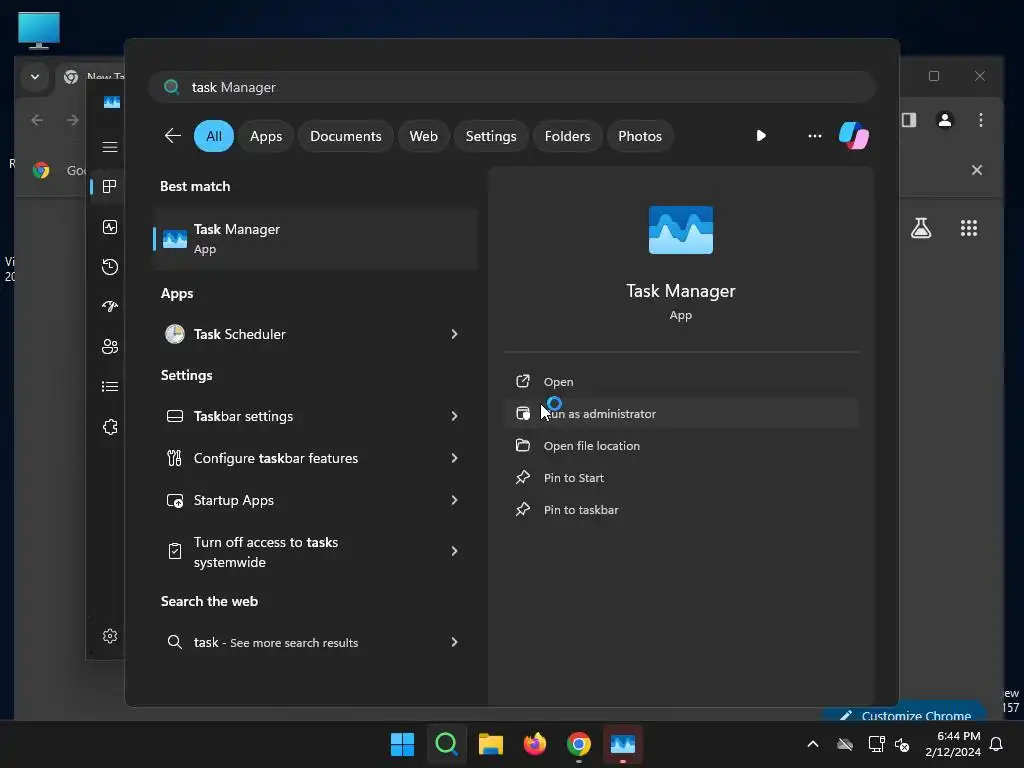Viewport: 1024px width, 768px height.
Task: Open the three-dot more options in search panel
Action: (x=814, y=136)
